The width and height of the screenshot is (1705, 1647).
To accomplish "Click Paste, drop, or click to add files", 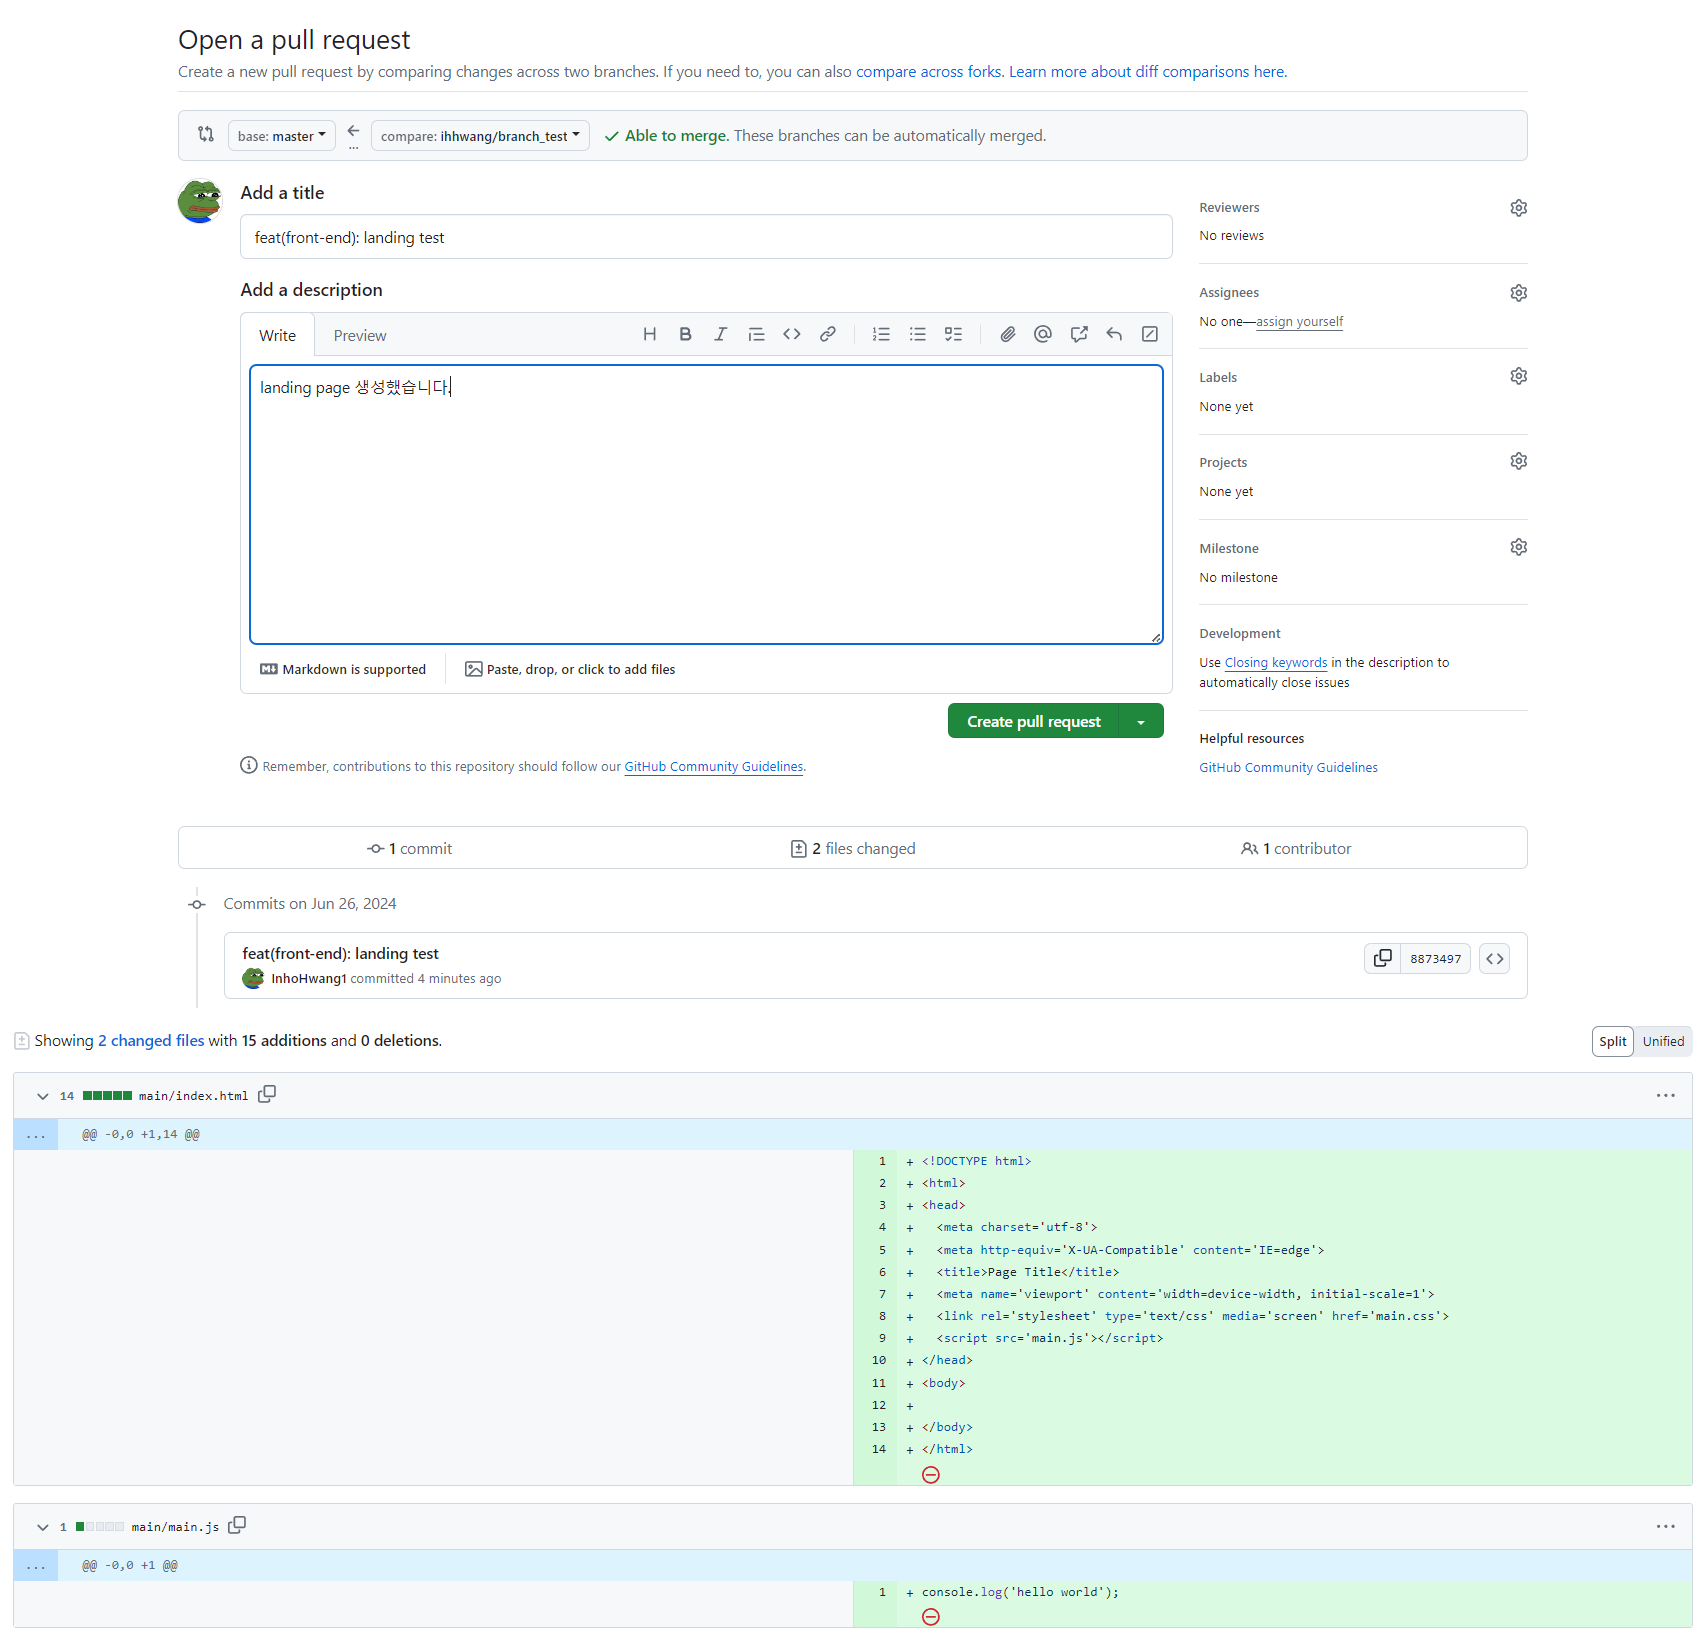I will [570, 669].
